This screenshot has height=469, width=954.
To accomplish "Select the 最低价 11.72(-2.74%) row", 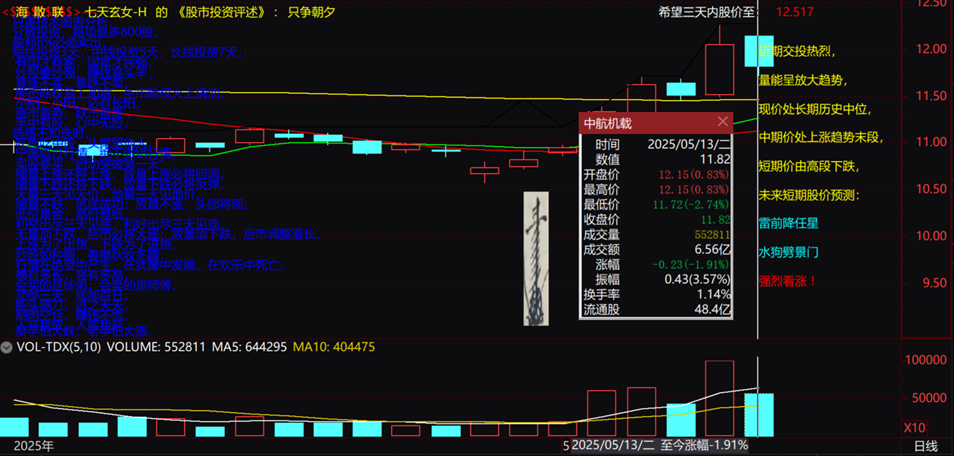I will pos(656,204).
